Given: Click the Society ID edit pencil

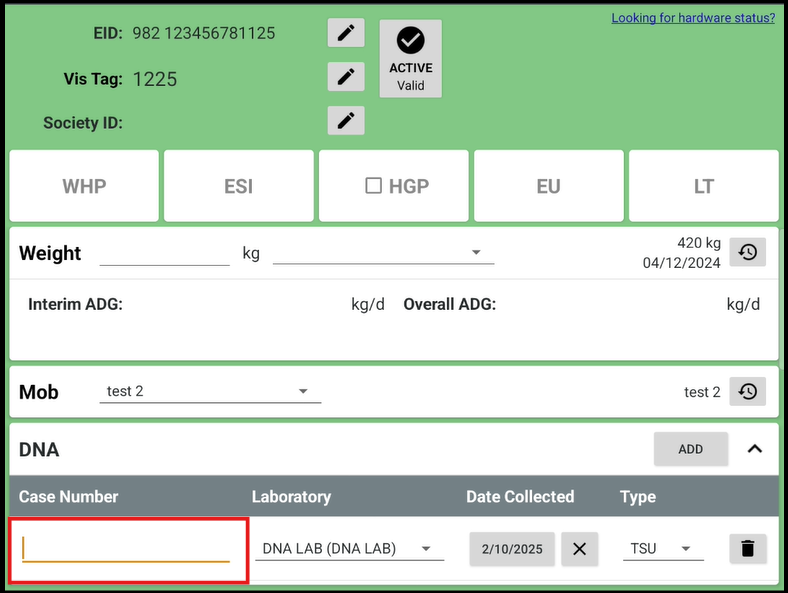Looking at the screenshot, I should [x=346, y=121].
